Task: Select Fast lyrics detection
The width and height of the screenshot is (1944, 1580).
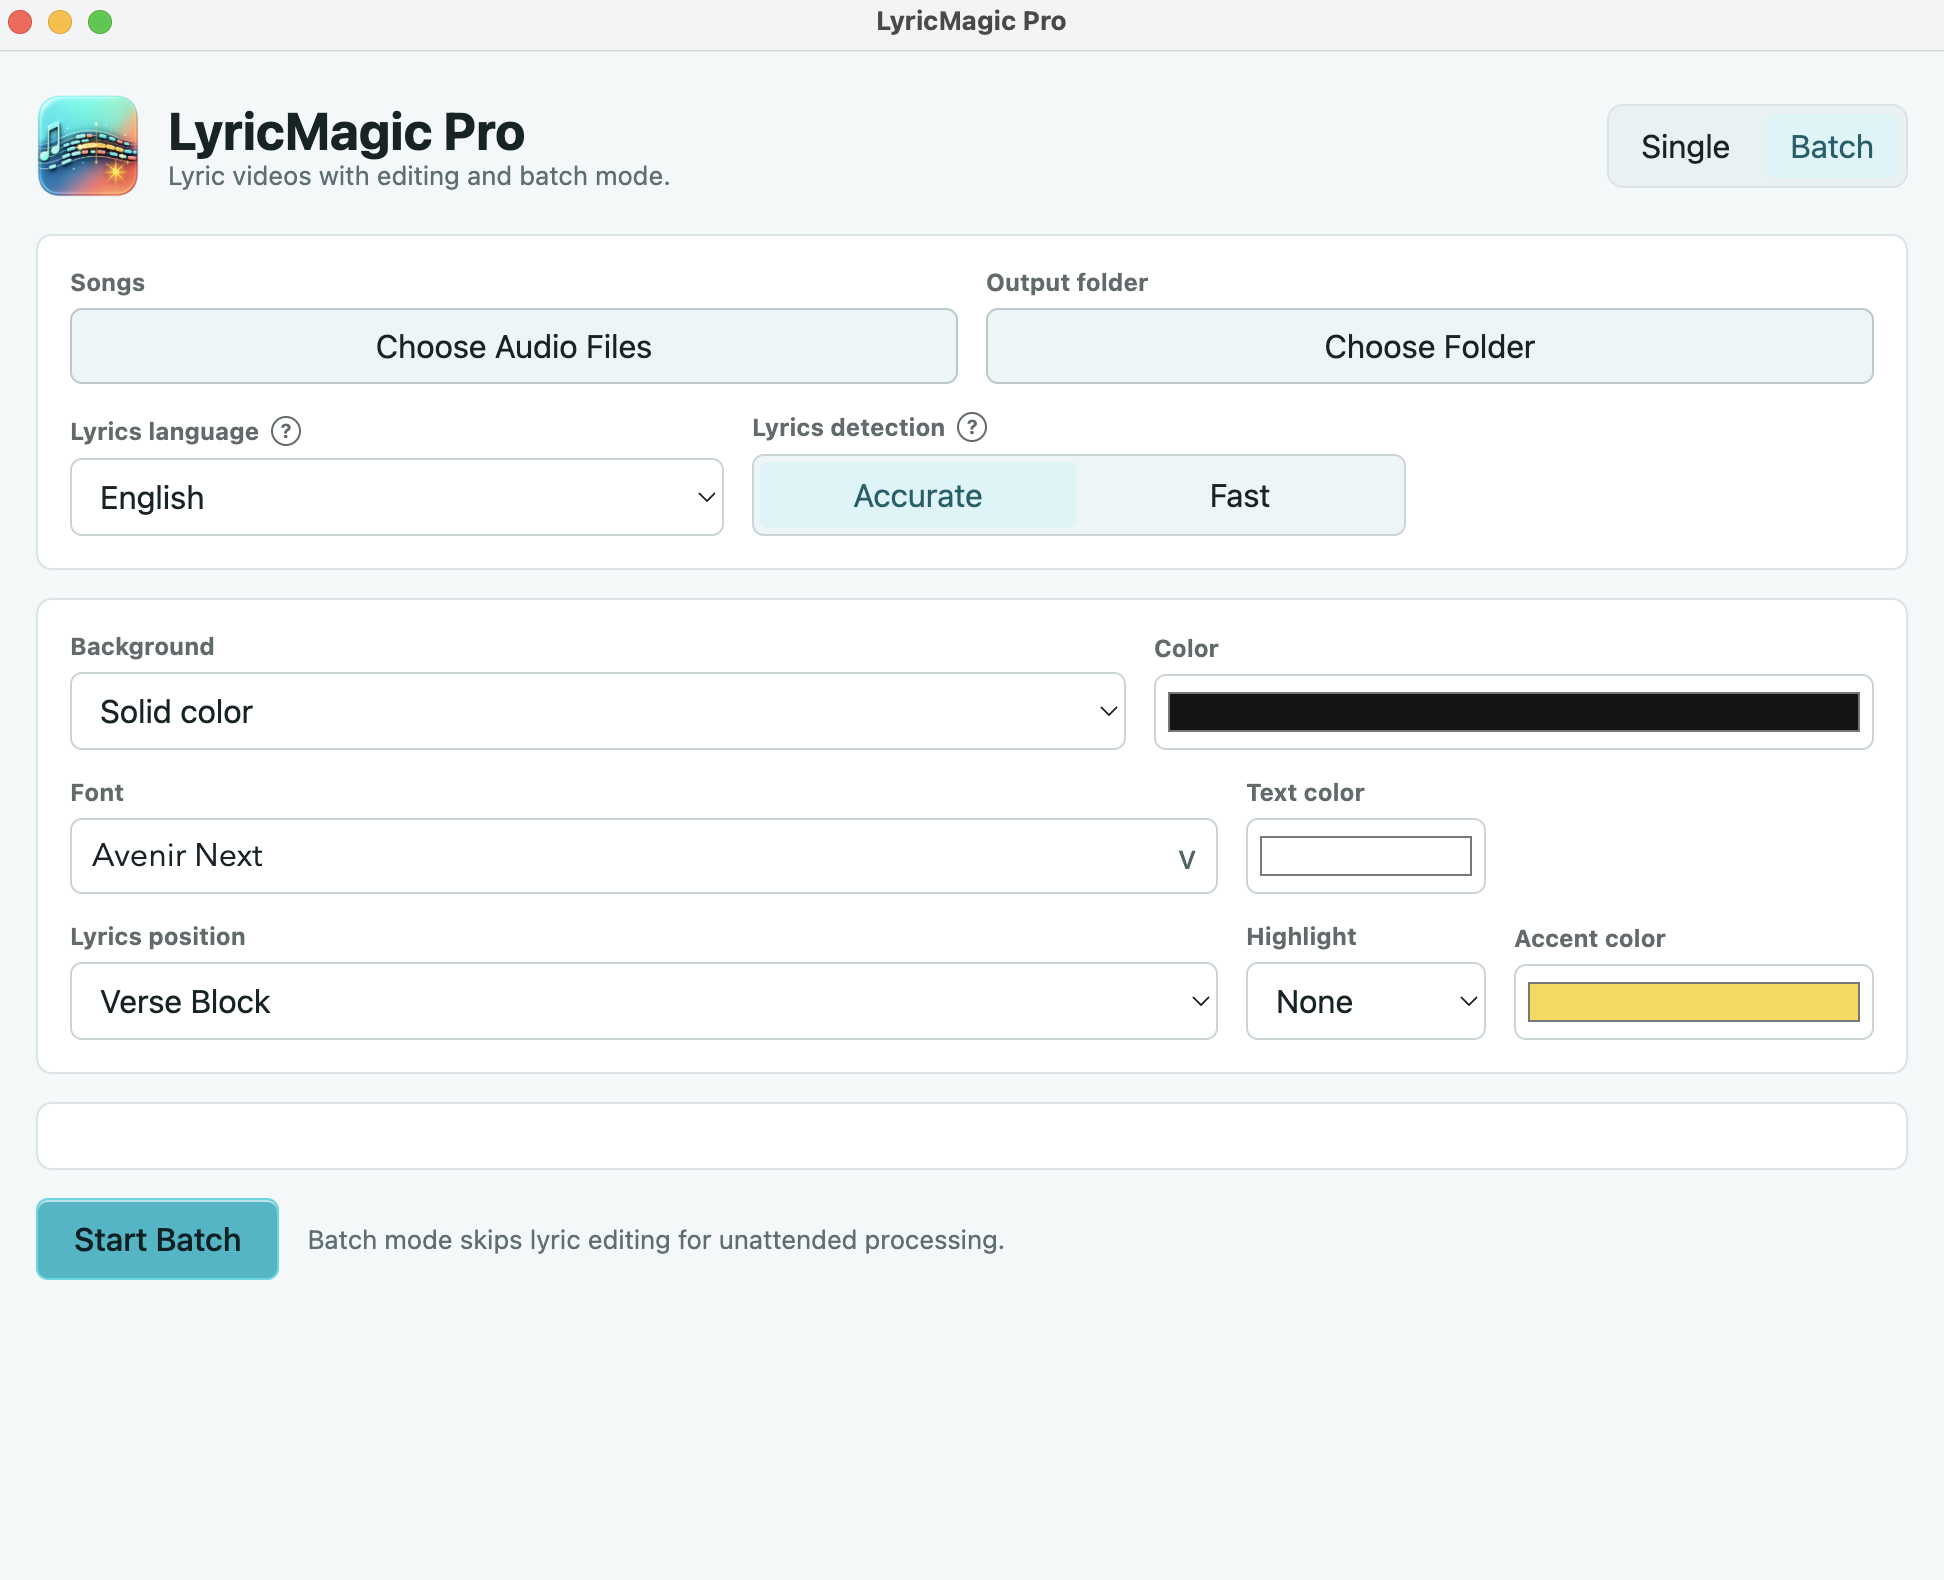Action: click(x=1239, y=496)
